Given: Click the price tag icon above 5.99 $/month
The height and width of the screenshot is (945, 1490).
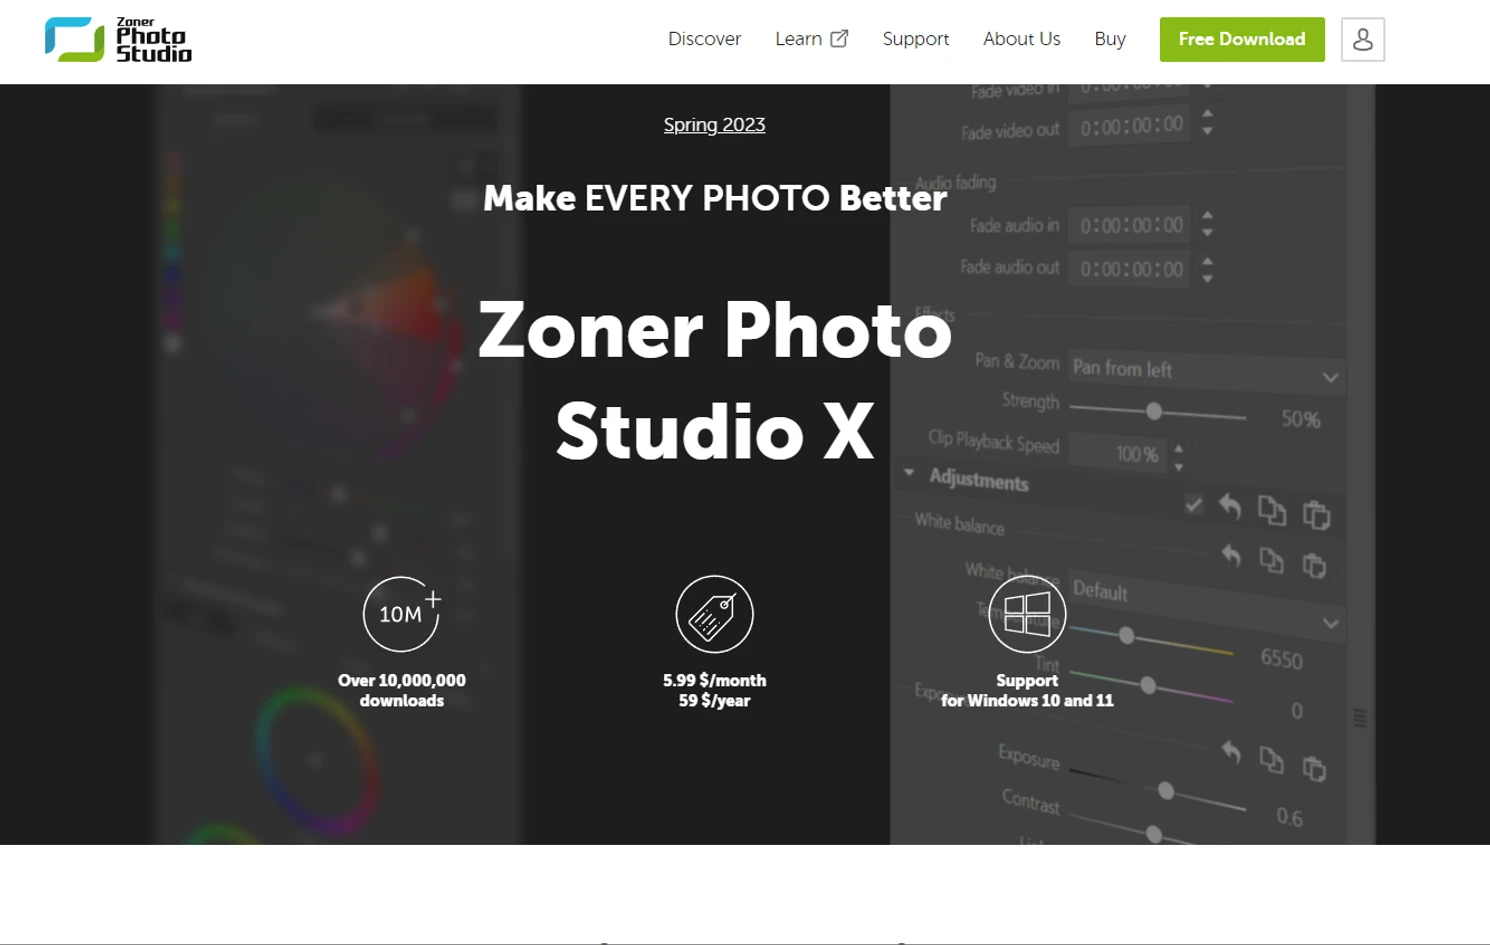Looking at the screenshot, I should [x=714, y=613].
